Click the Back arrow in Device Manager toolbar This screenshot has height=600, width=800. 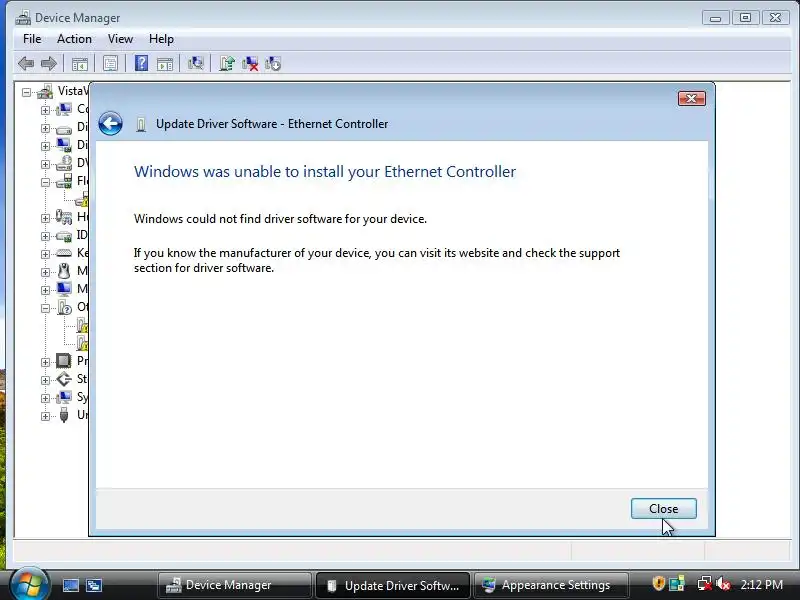click(x=26, y=64)
